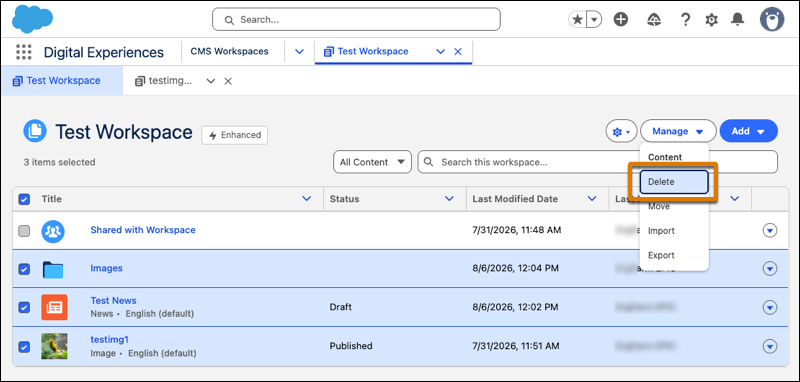The height and width of the screenshot is (382, 800).
Task: Click the 8/6/2026, 12:04 PM date cell
Action: (x=515, y=268)
